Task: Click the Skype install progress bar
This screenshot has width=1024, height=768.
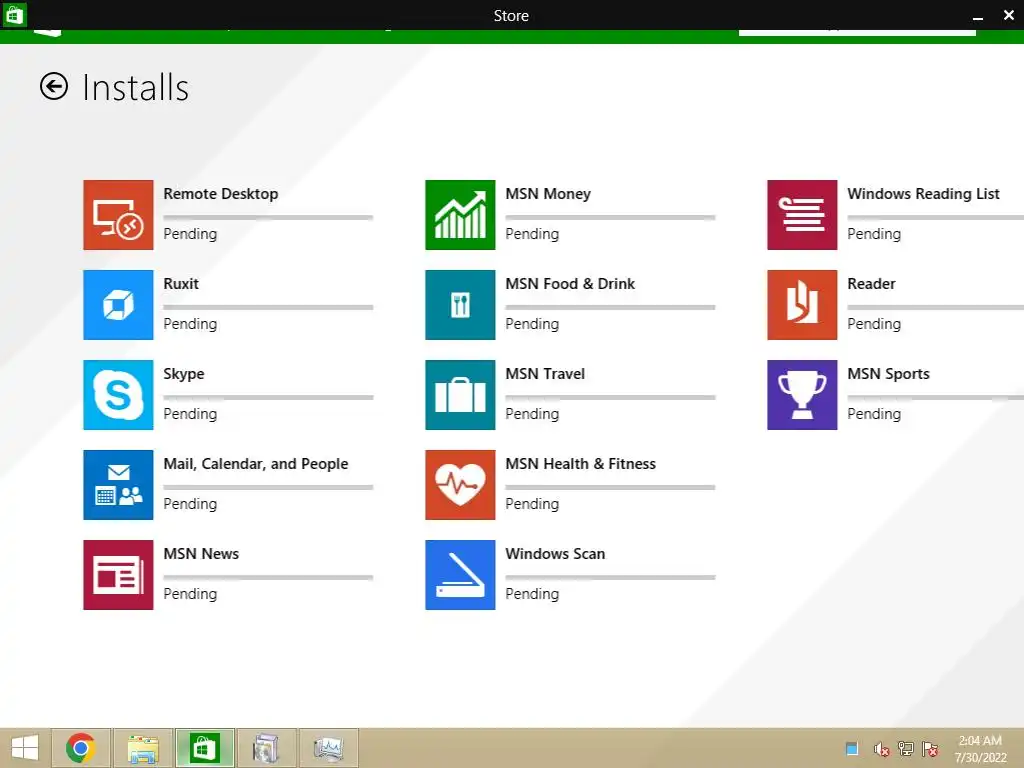Action: pos(268,398)
